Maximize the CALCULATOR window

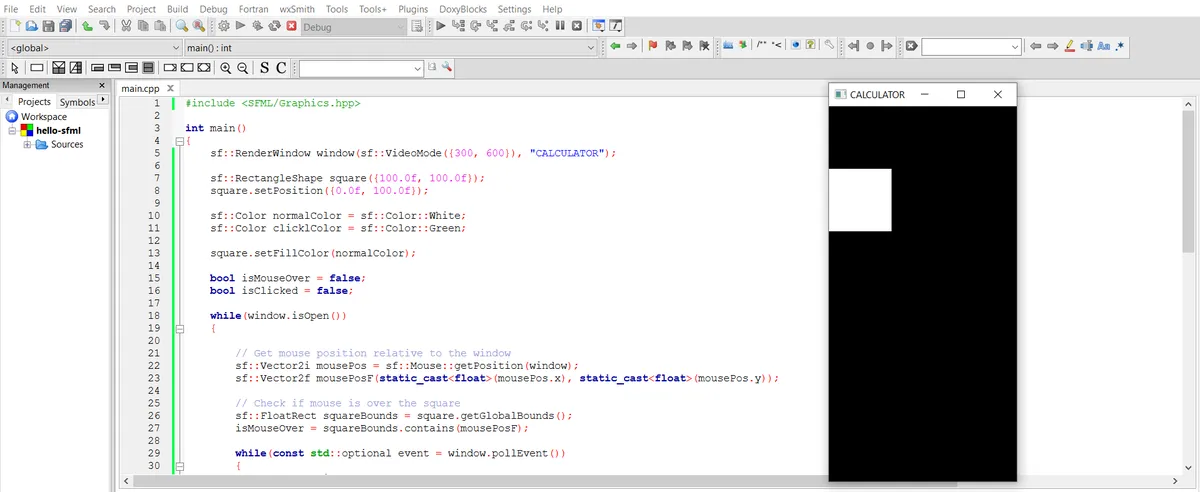[x=961, y=94]
